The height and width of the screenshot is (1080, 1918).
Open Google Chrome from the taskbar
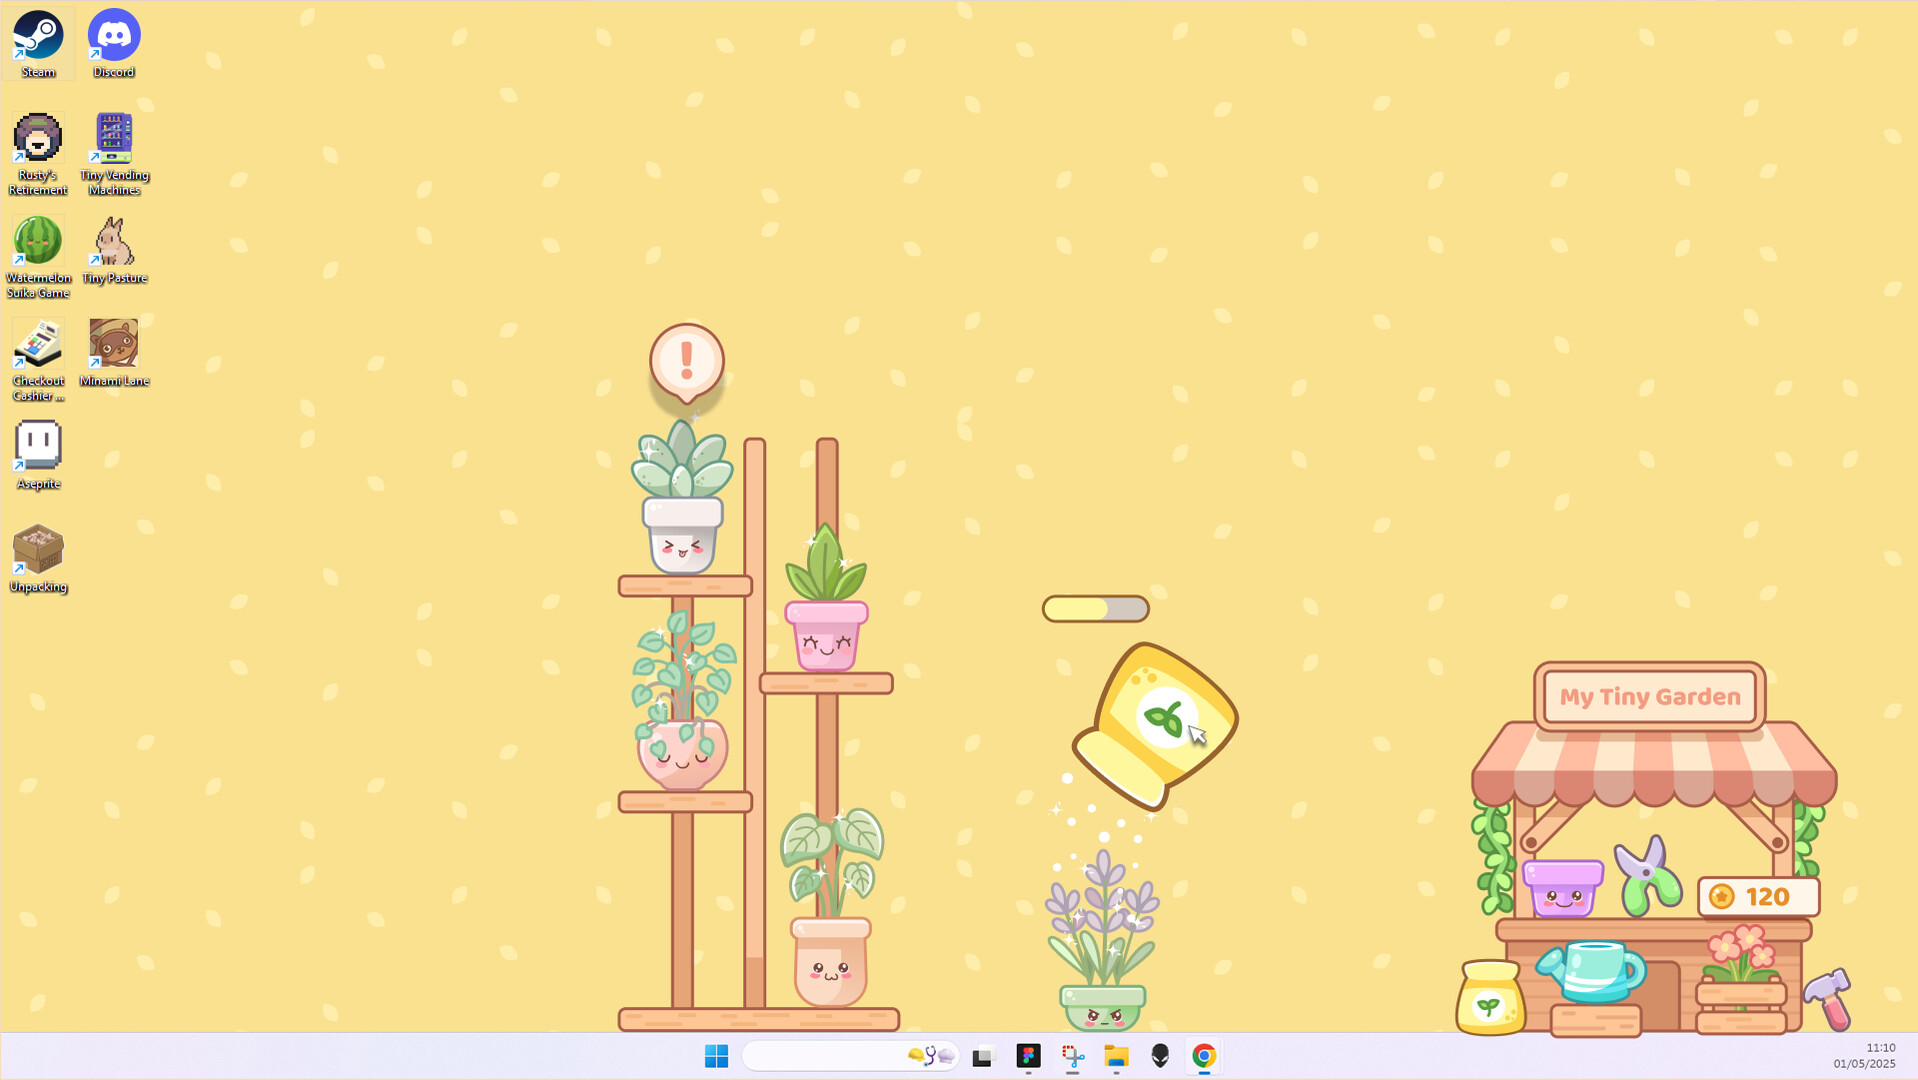pos(1204,1056)
